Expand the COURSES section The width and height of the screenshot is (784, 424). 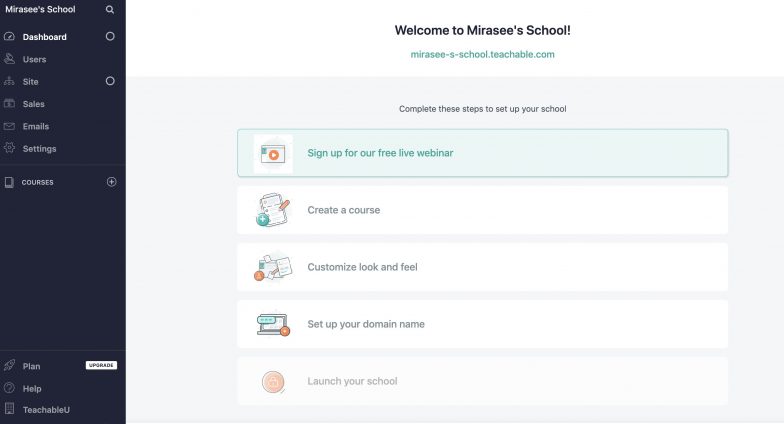38,182
